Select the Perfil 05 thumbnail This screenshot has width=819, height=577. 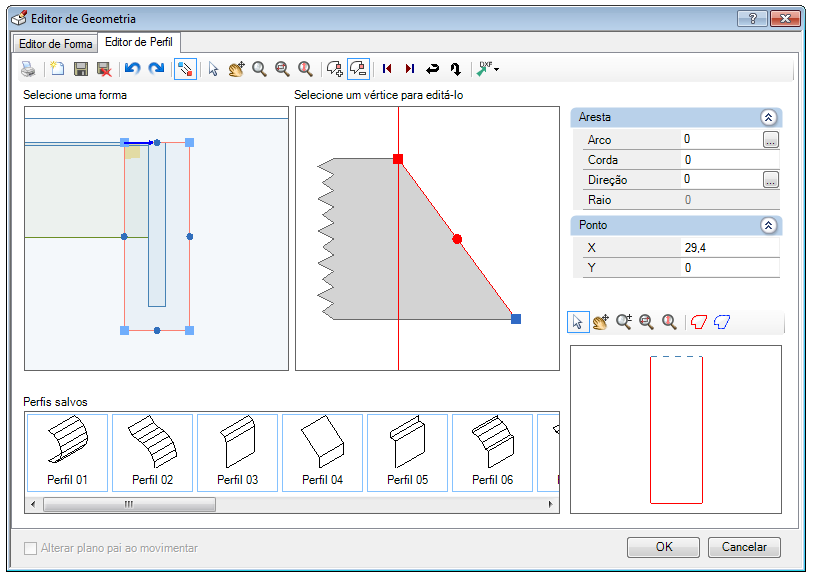407,453
